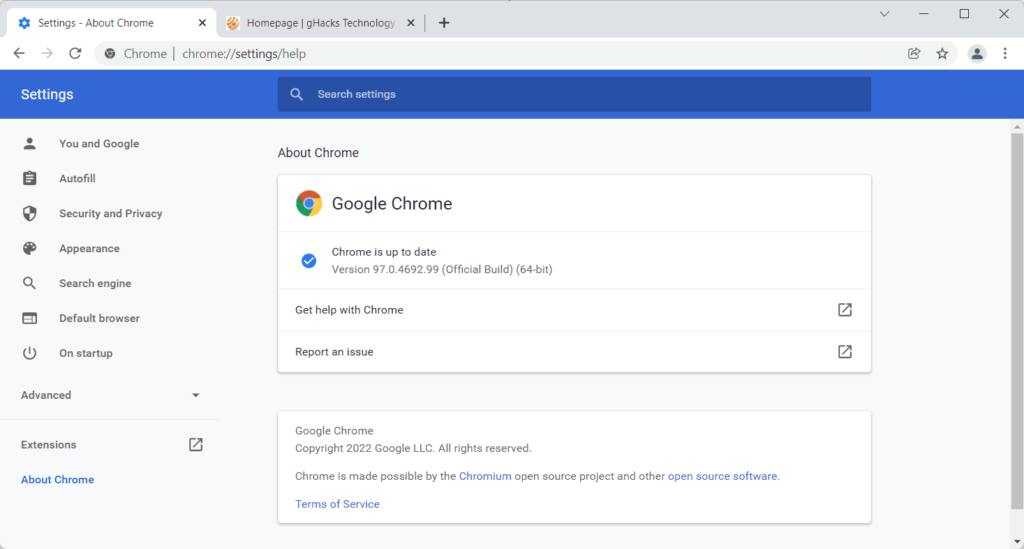This screenshot has width=1024, height=549.
Task: Click the site info icon in address bar
Action: (x=110, y=54)
